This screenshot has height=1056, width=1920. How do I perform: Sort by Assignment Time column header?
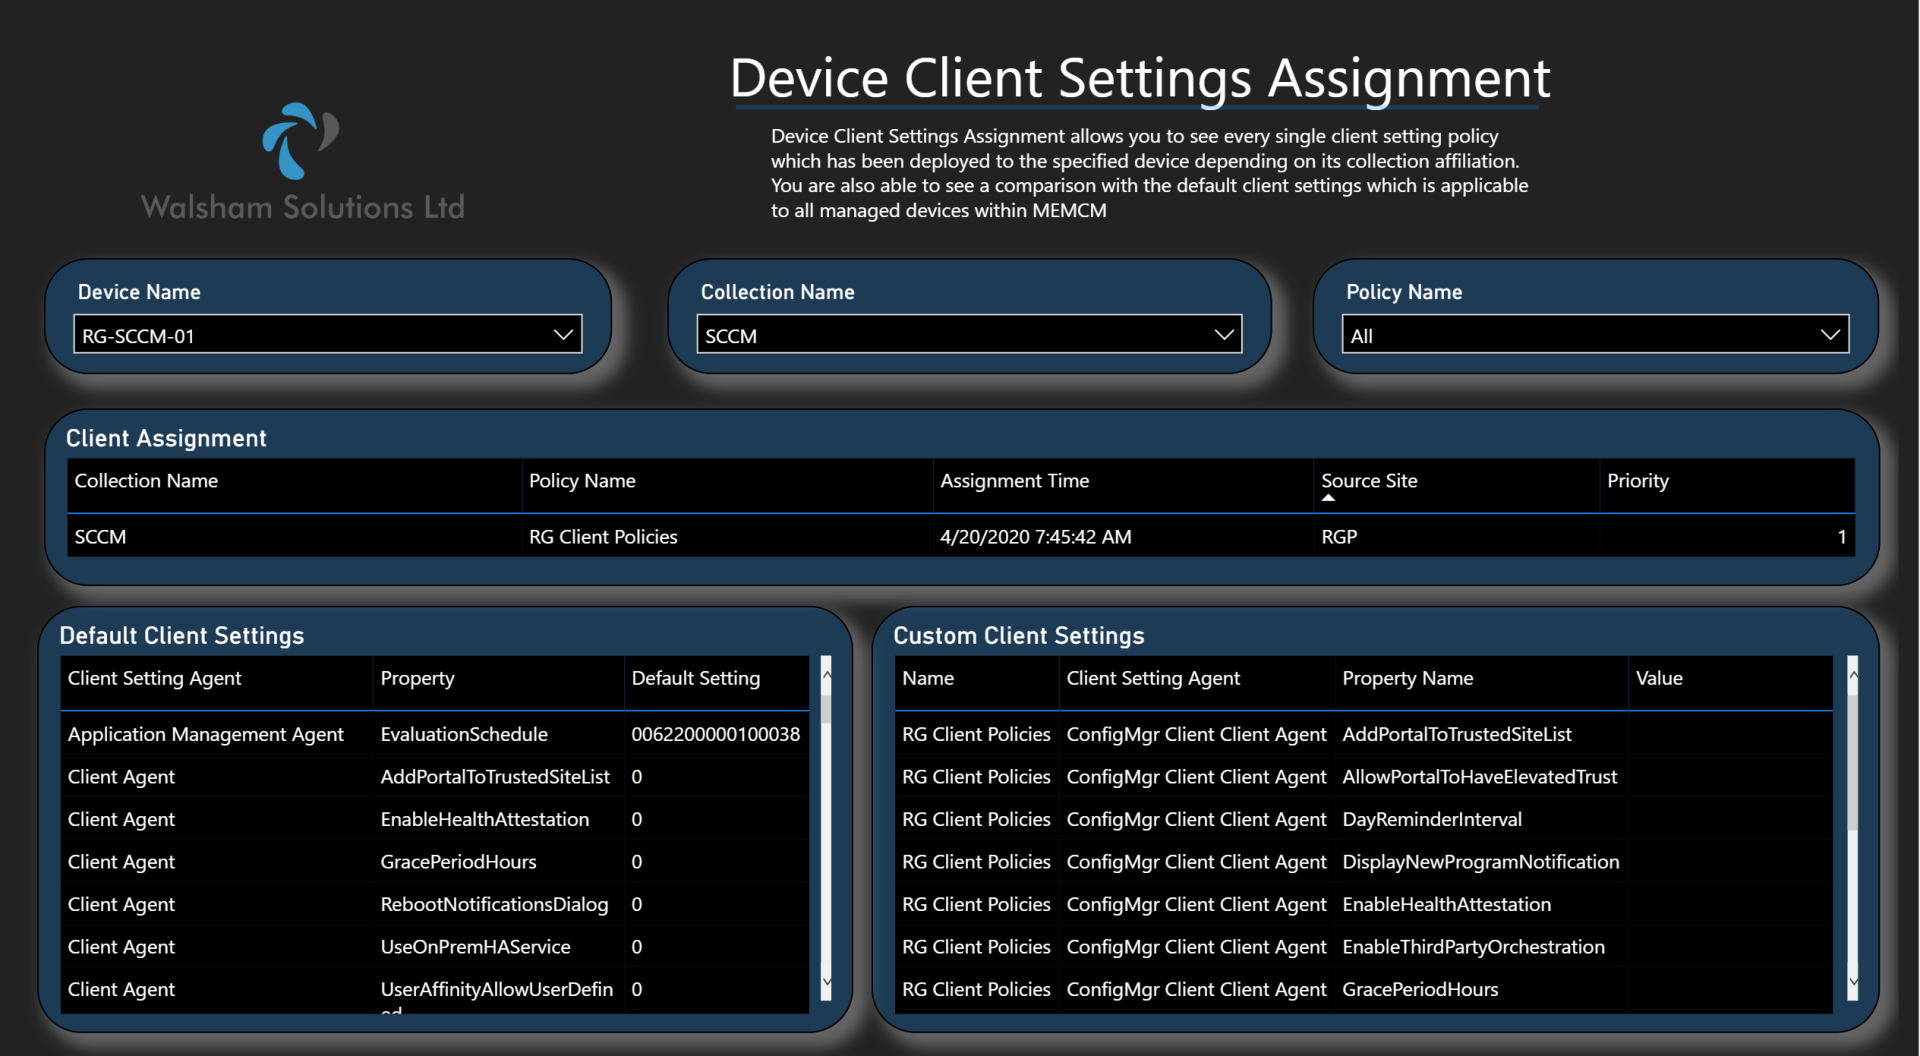pyautogui.click(x=1014, y=481)
